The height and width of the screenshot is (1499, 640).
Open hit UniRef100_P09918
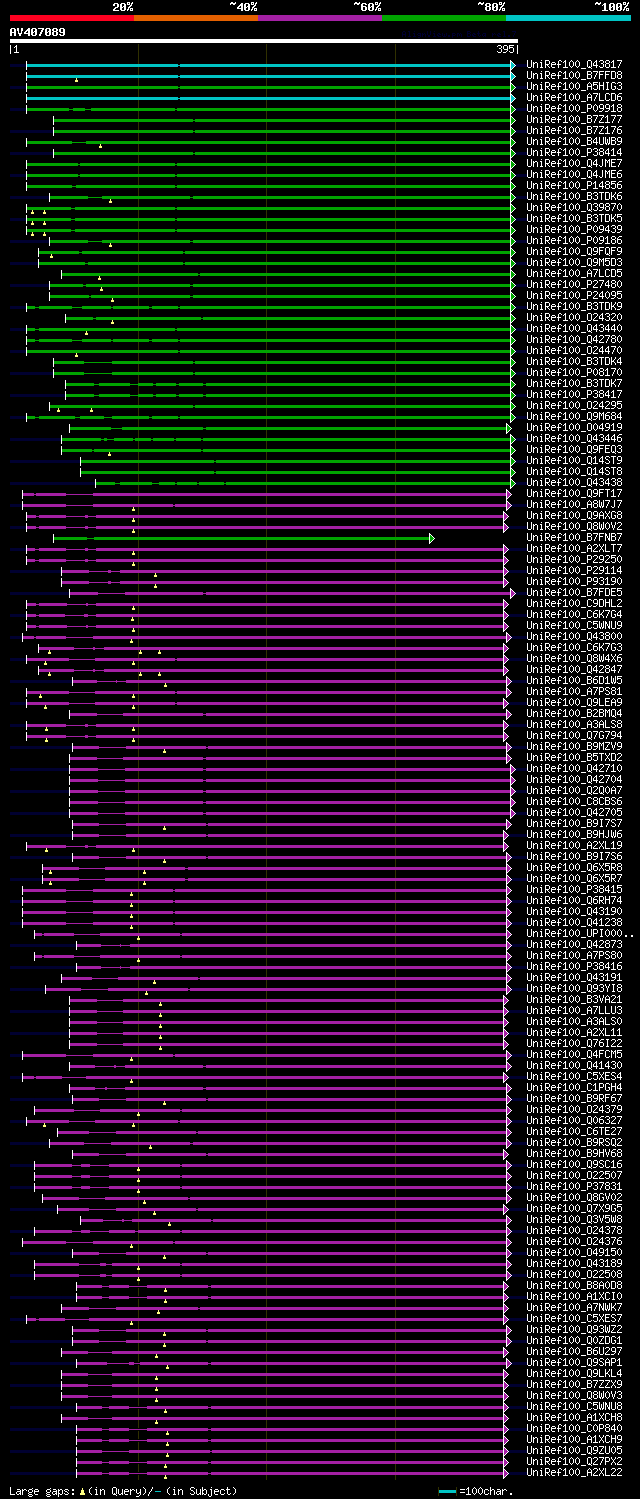[x=575, y=109]
